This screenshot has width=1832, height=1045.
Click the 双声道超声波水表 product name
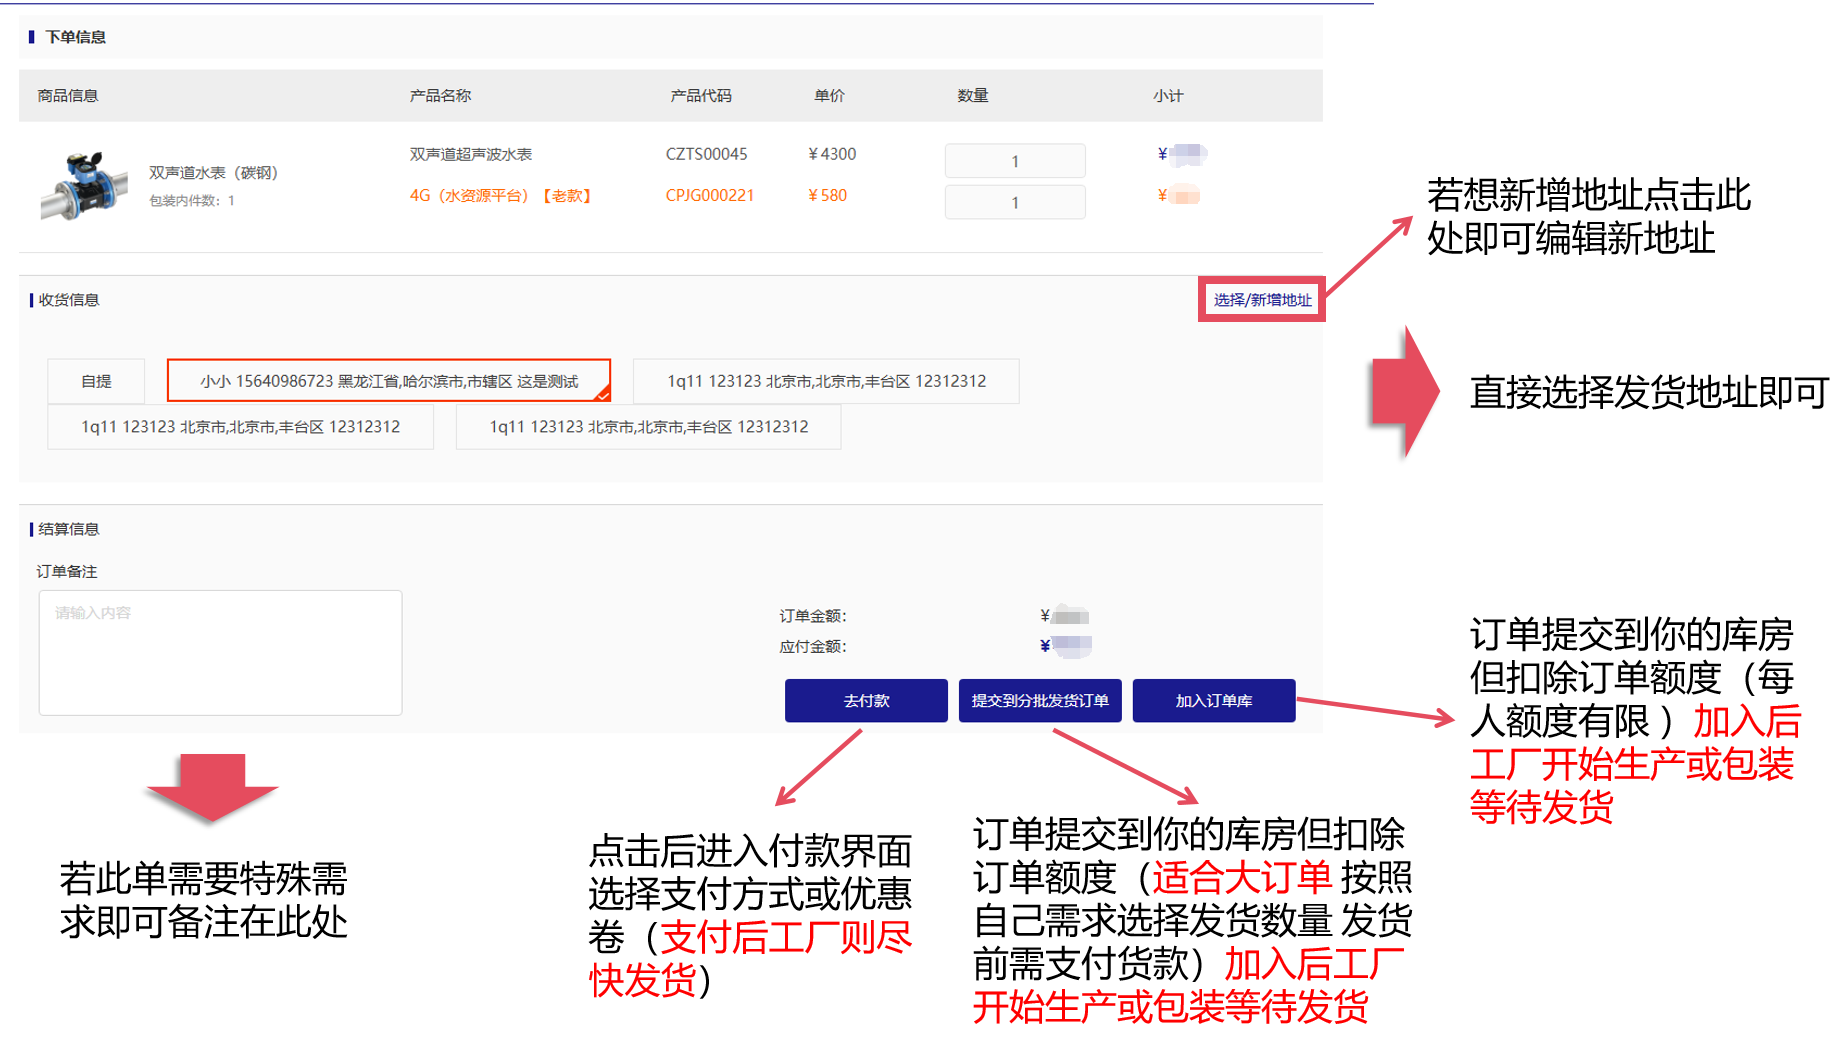pos(470,154)
